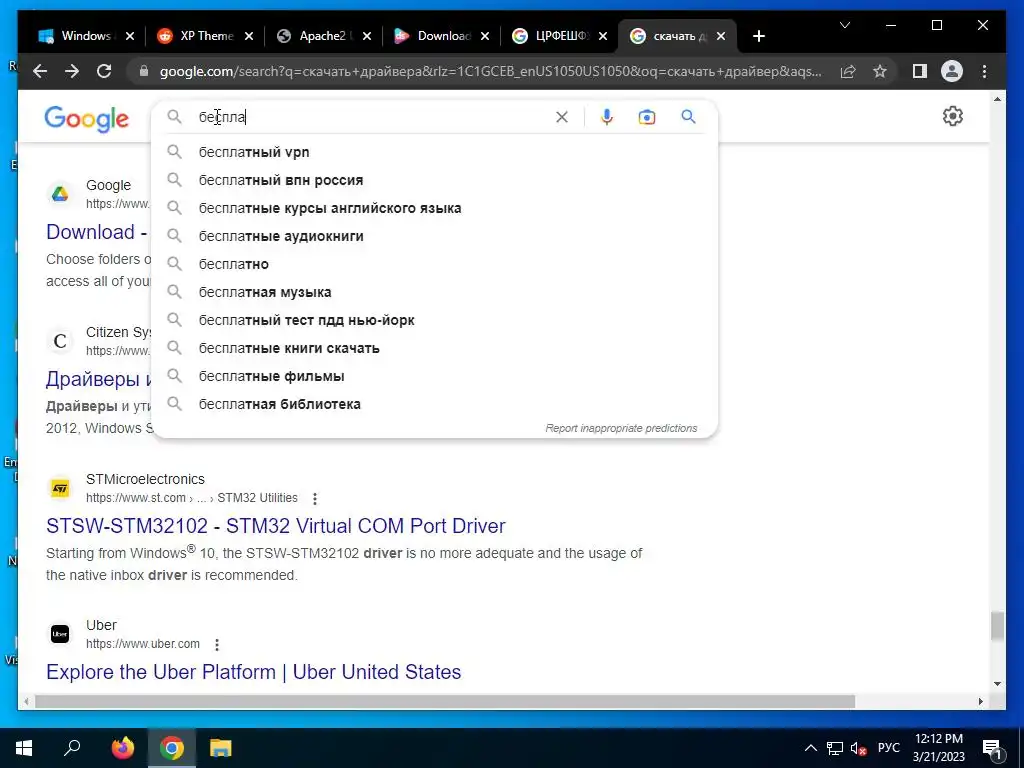
Task: Click the Citizen Systems result favicon
Action: 60,341
